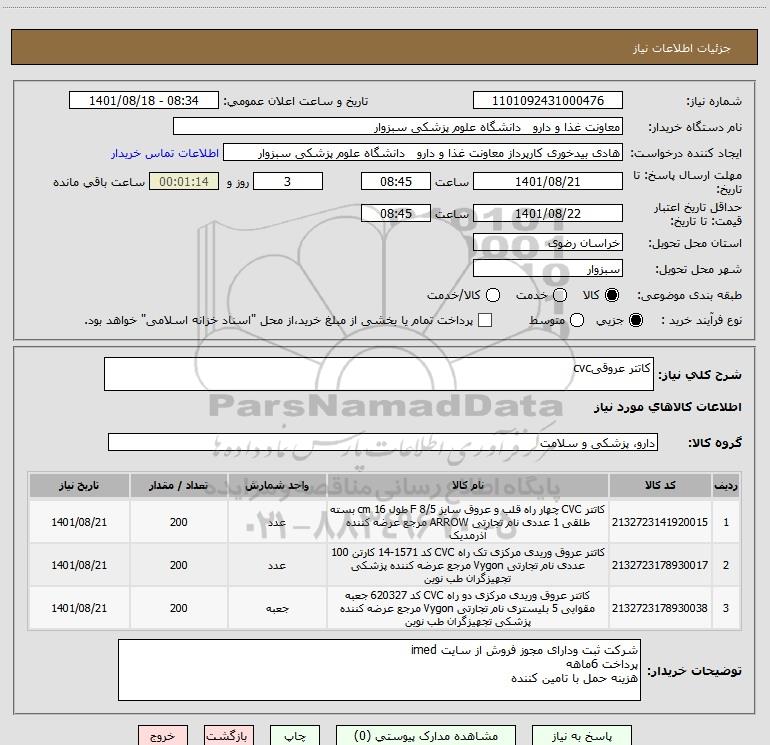Click مشاهده مدارک پیوستی (0) button
The image size is (770, 745).
(426, 736)
